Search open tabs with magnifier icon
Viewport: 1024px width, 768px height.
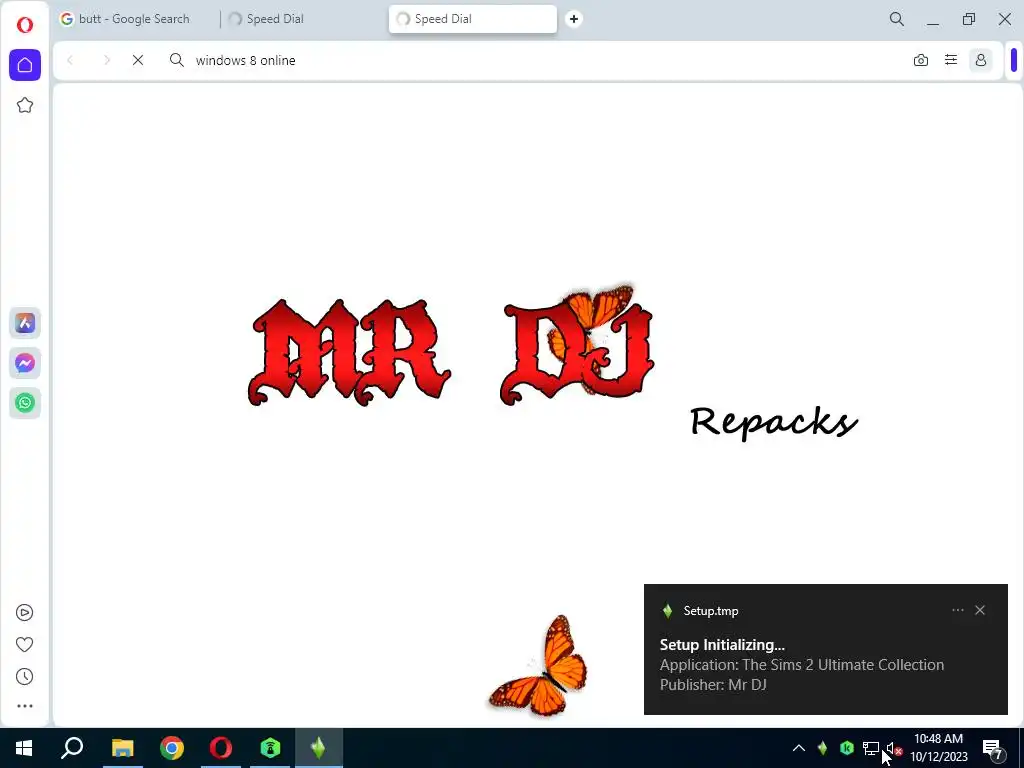(897, 19)
